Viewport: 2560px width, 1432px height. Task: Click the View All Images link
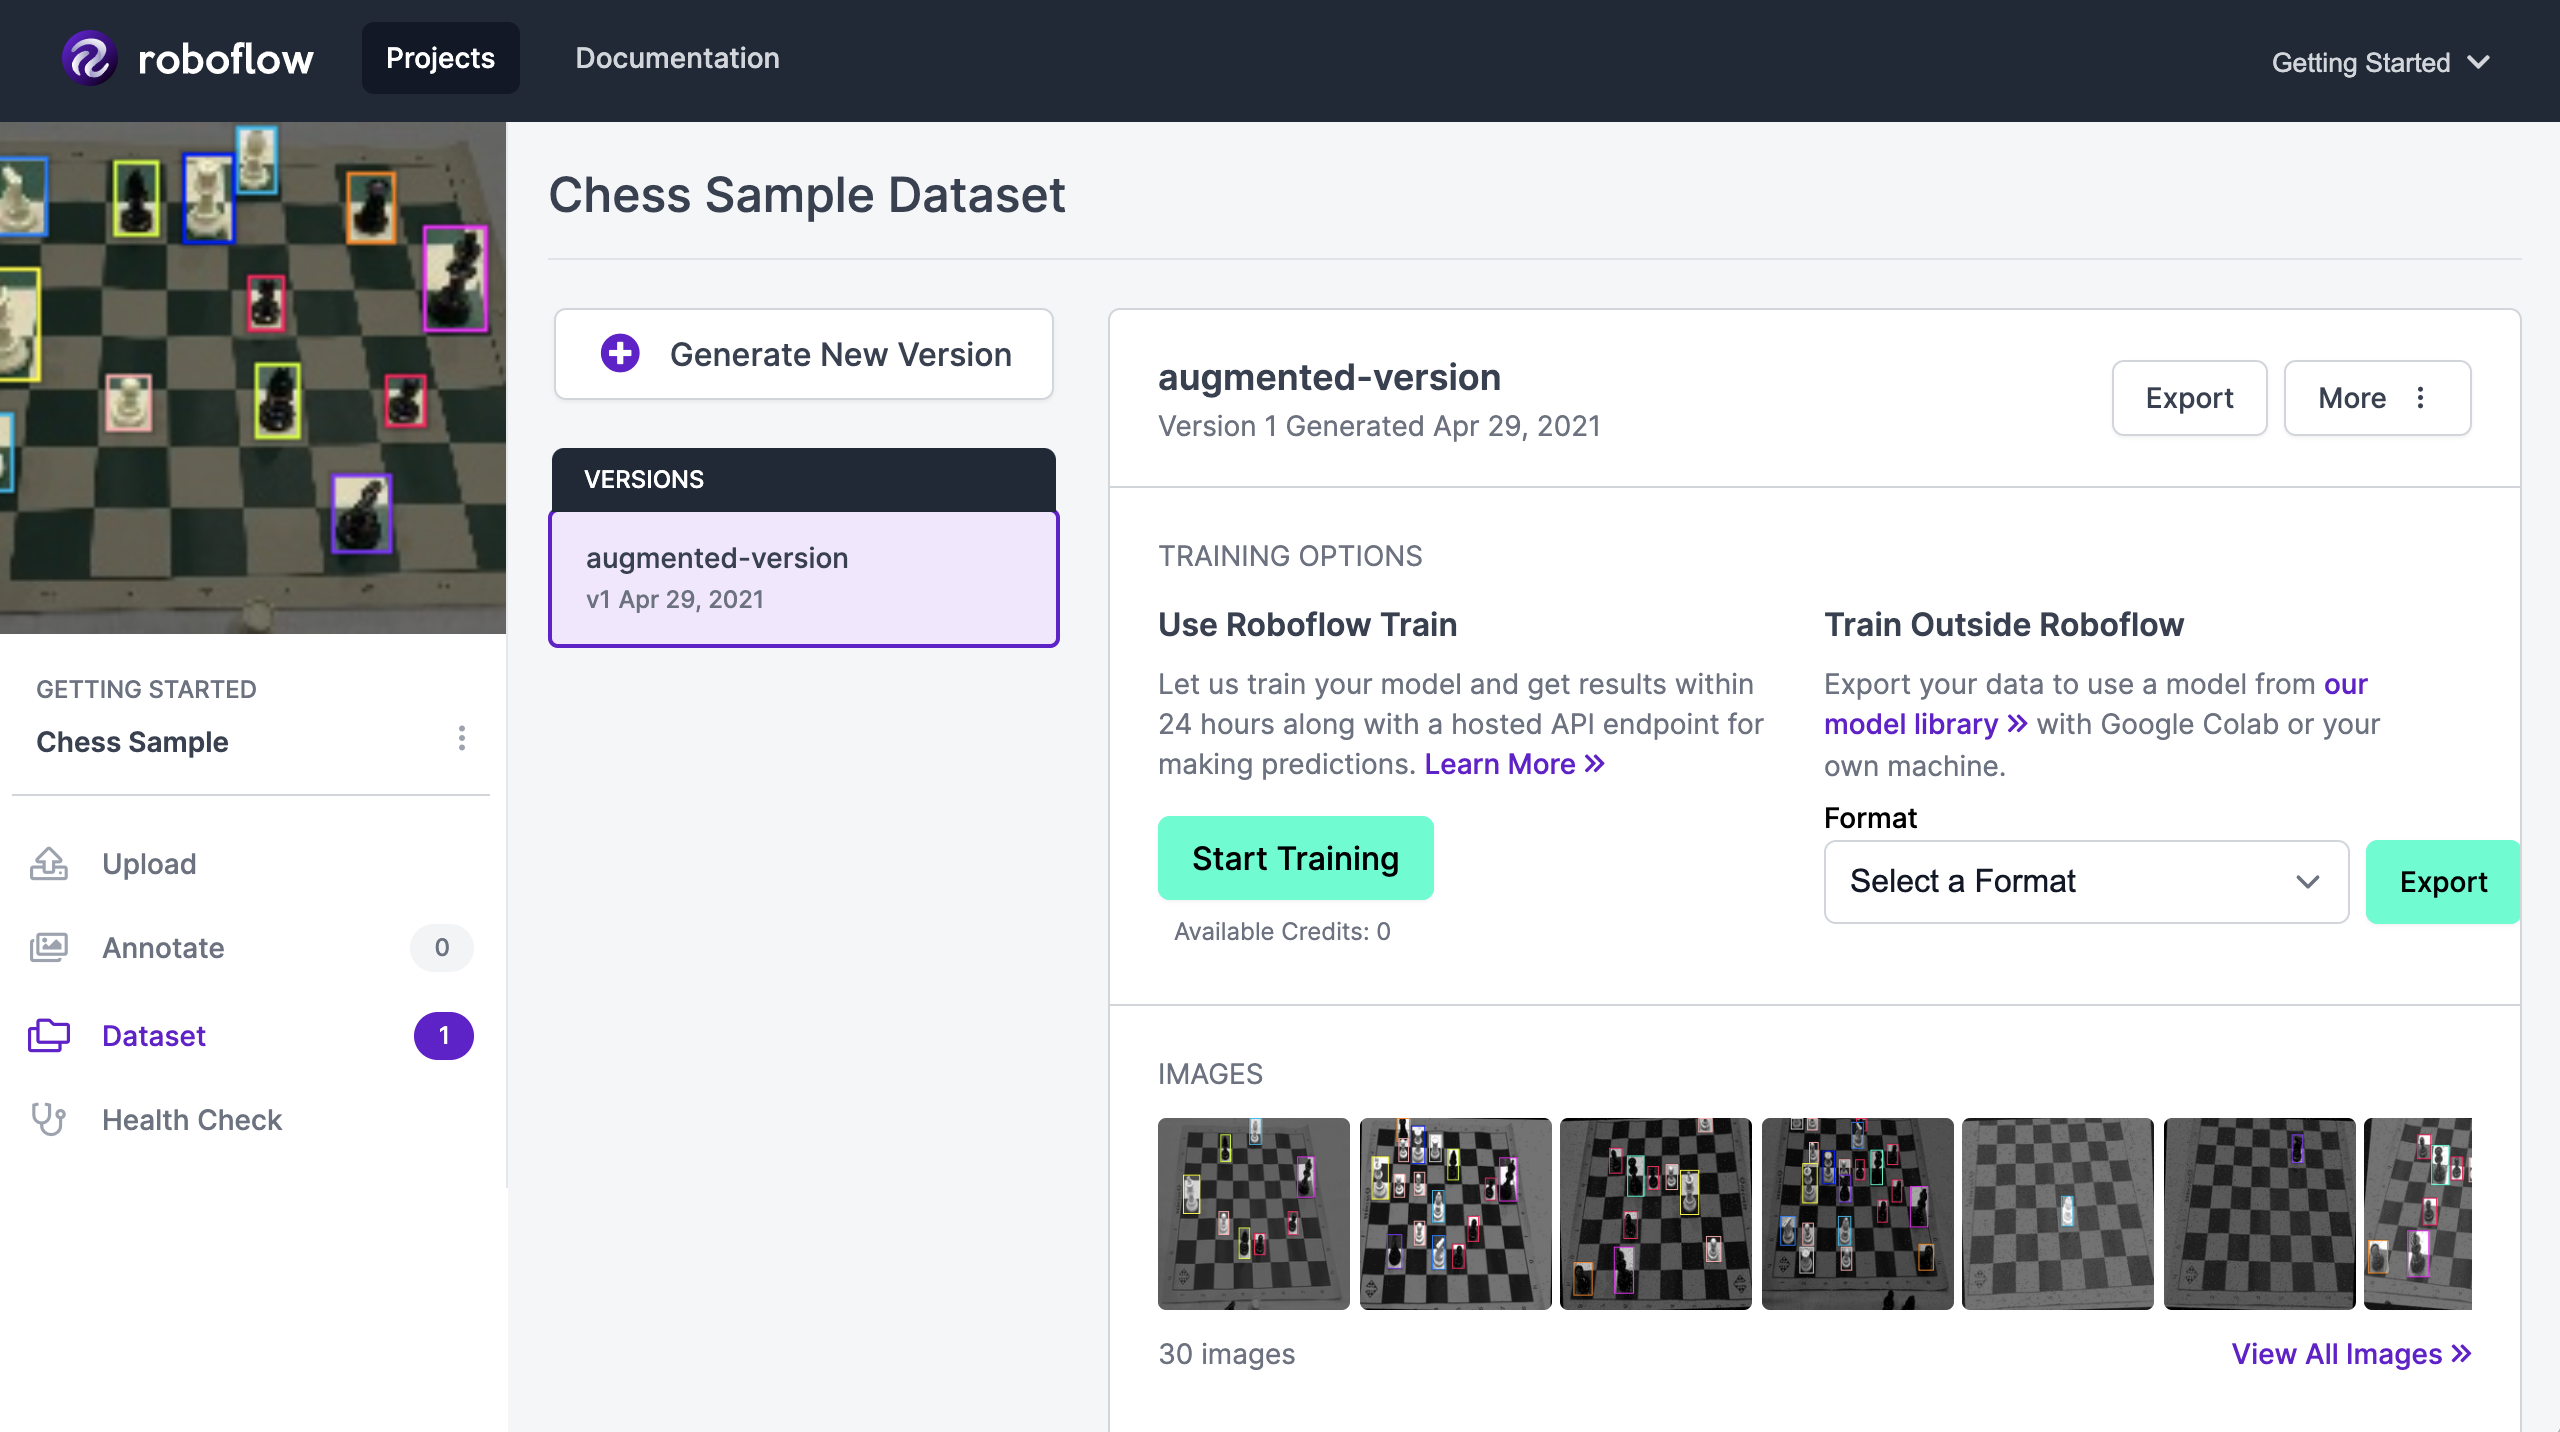tap(2351, 1354)
